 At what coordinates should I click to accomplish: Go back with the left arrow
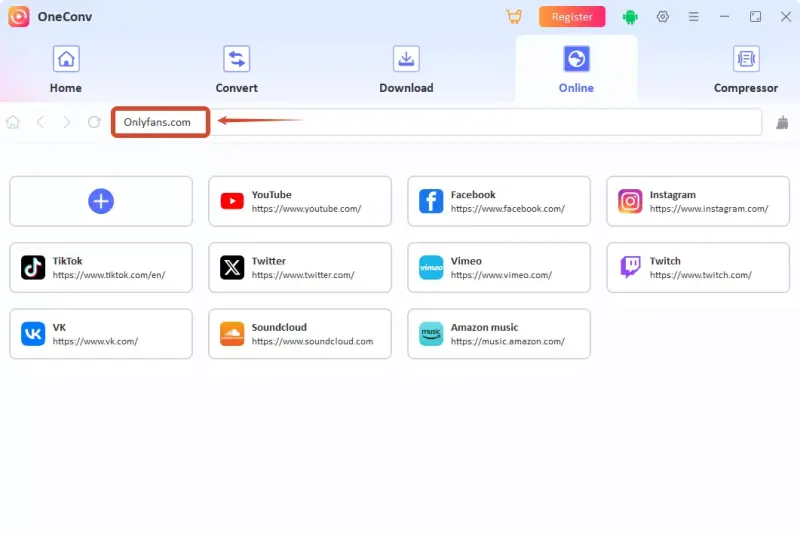click(40, 122)
